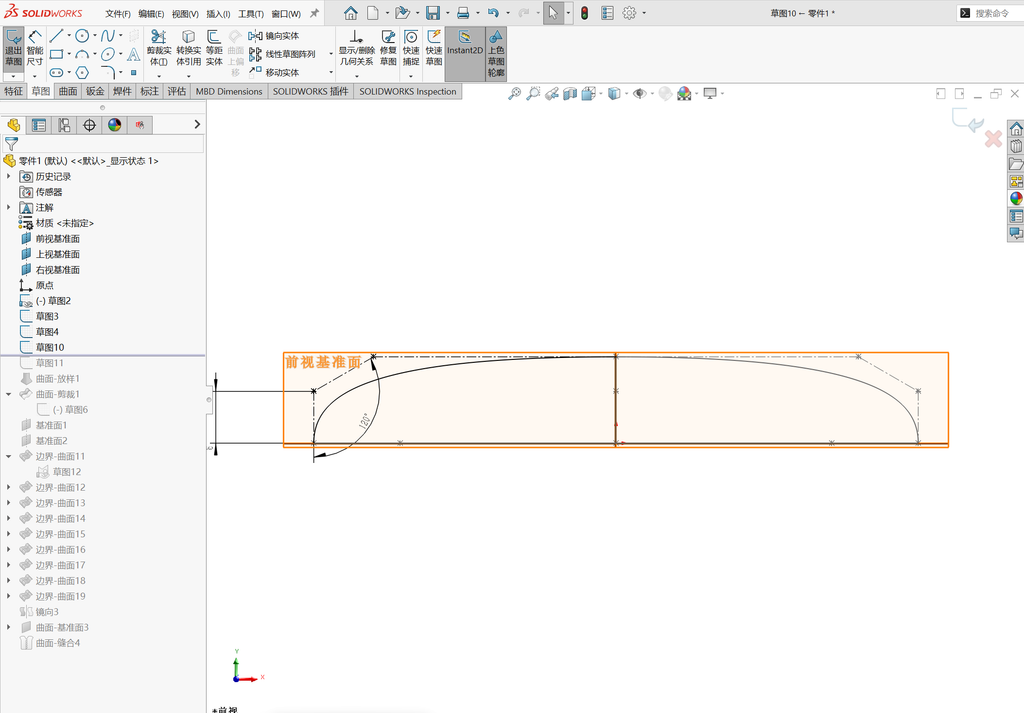
Task: Open the PropertyManager tab
Action: 39,125
